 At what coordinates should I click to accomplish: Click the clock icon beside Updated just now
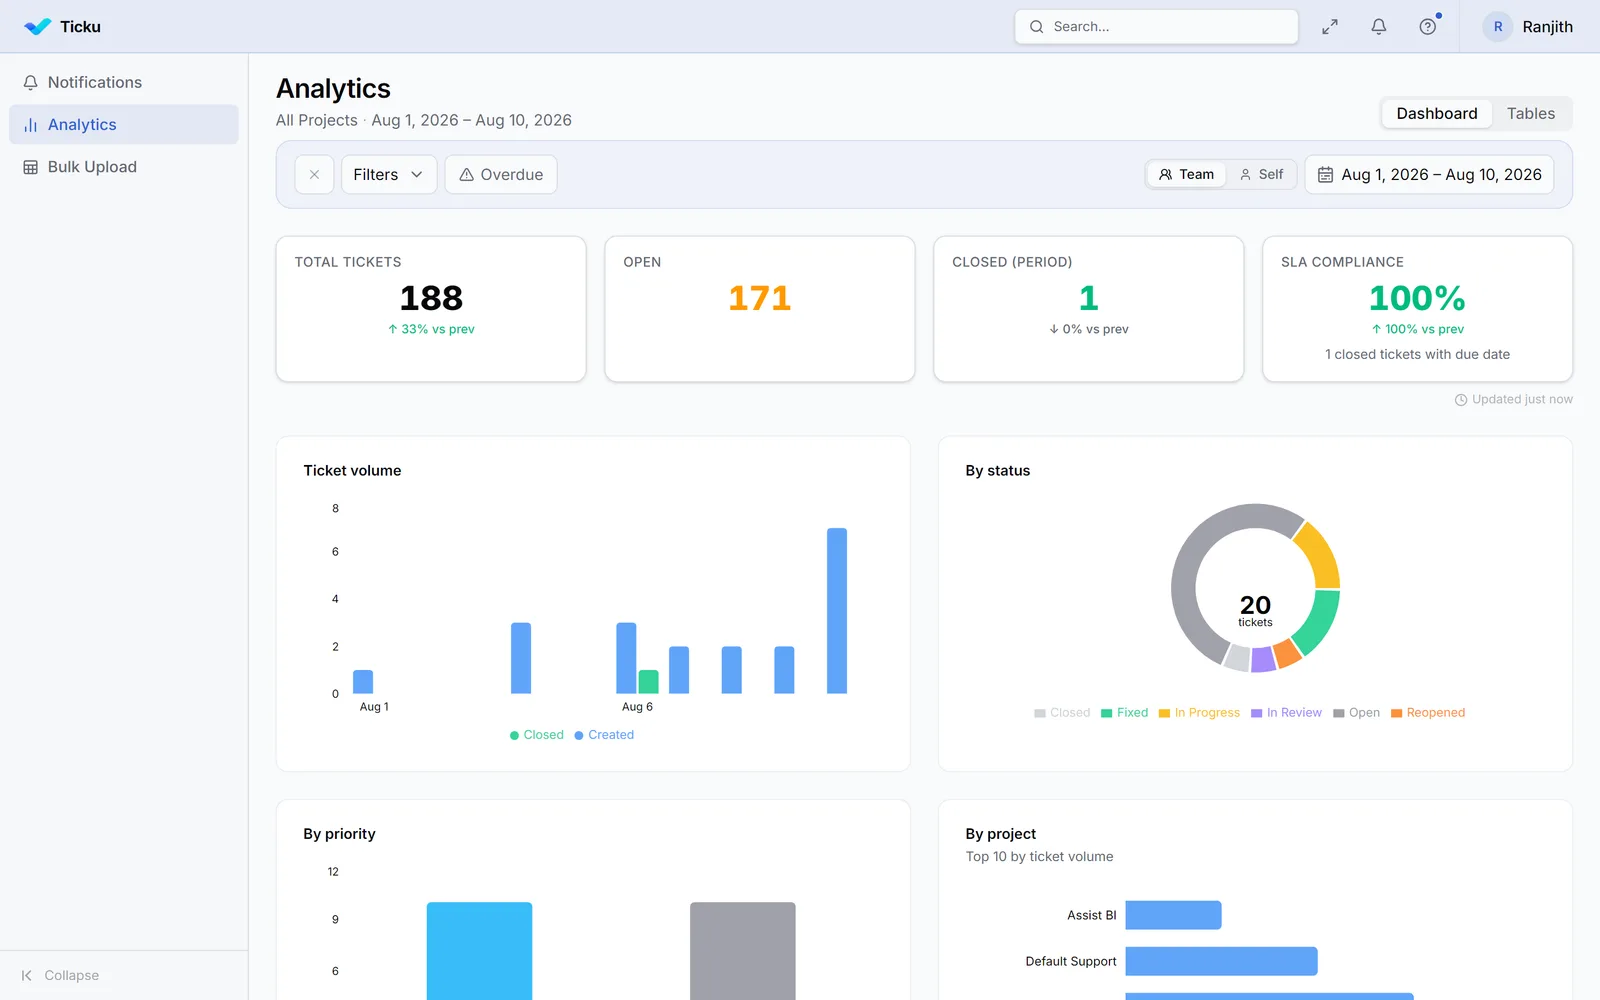[x=1461, y=400]
